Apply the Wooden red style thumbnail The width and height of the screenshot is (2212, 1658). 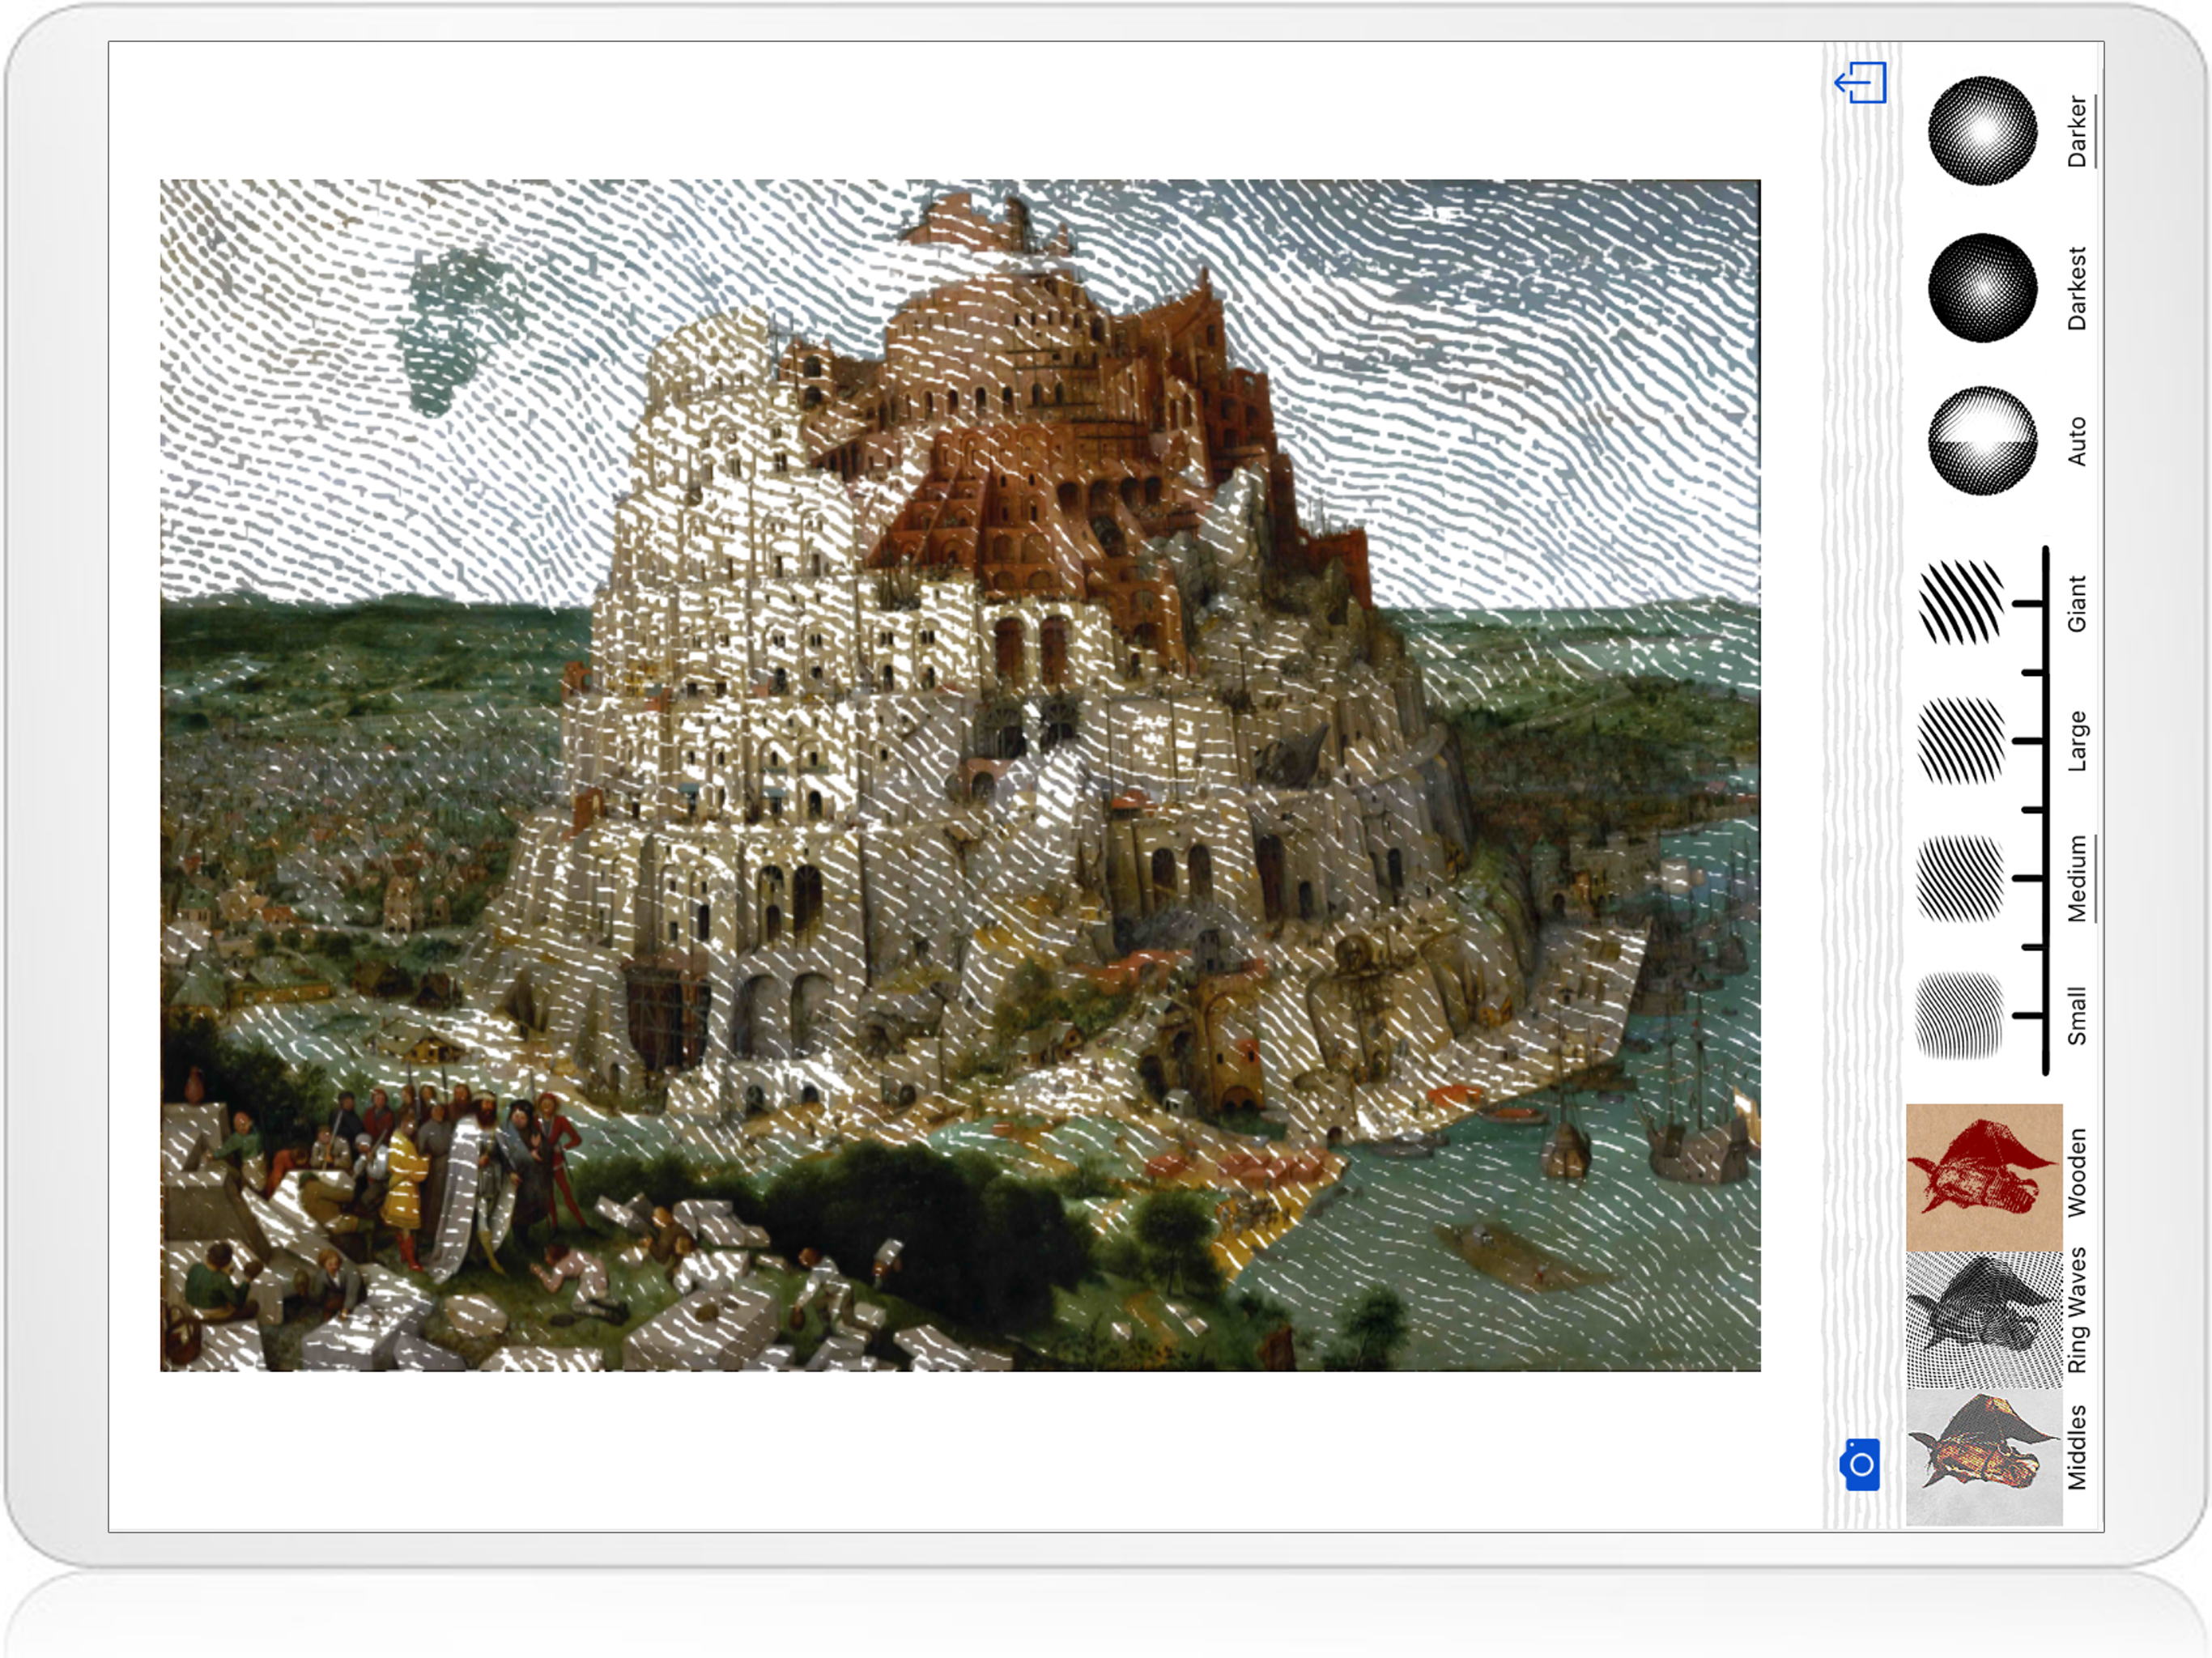point(1984,1176)
